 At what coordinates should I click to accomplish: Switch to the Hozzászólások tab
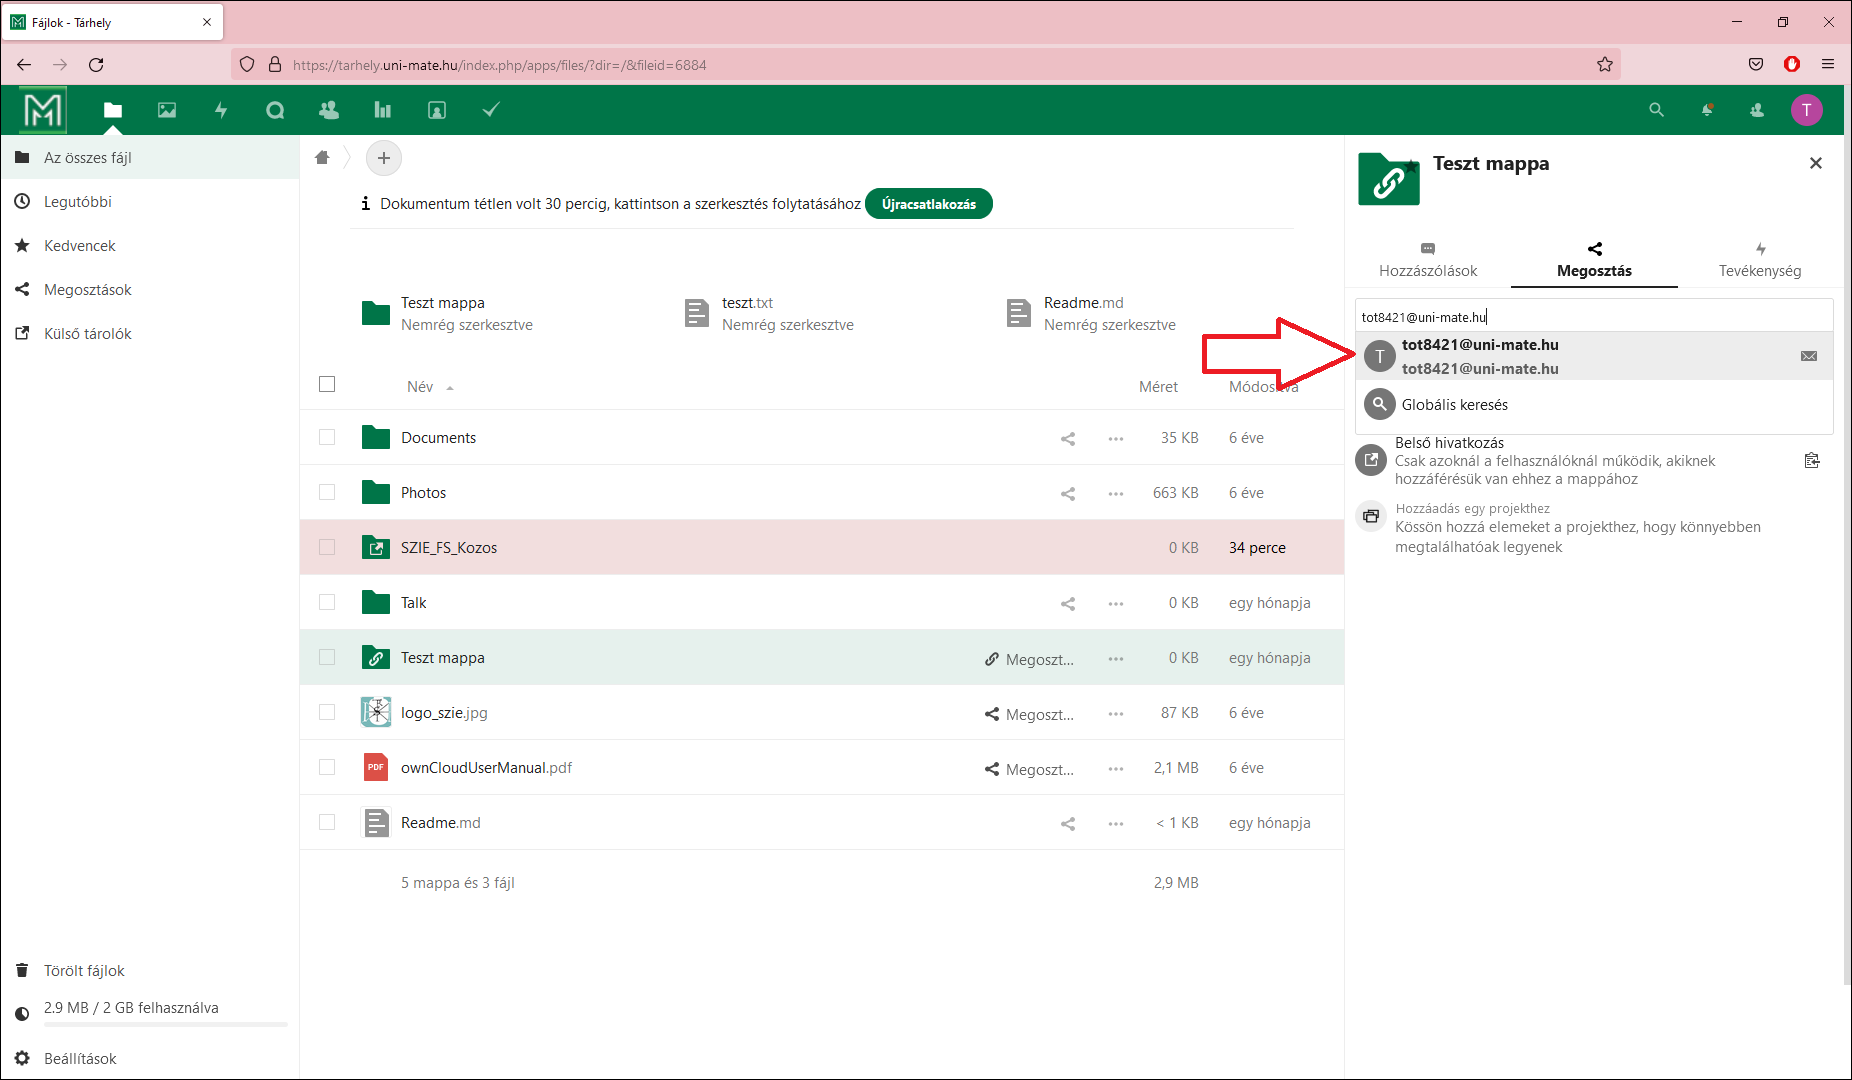1427,260
